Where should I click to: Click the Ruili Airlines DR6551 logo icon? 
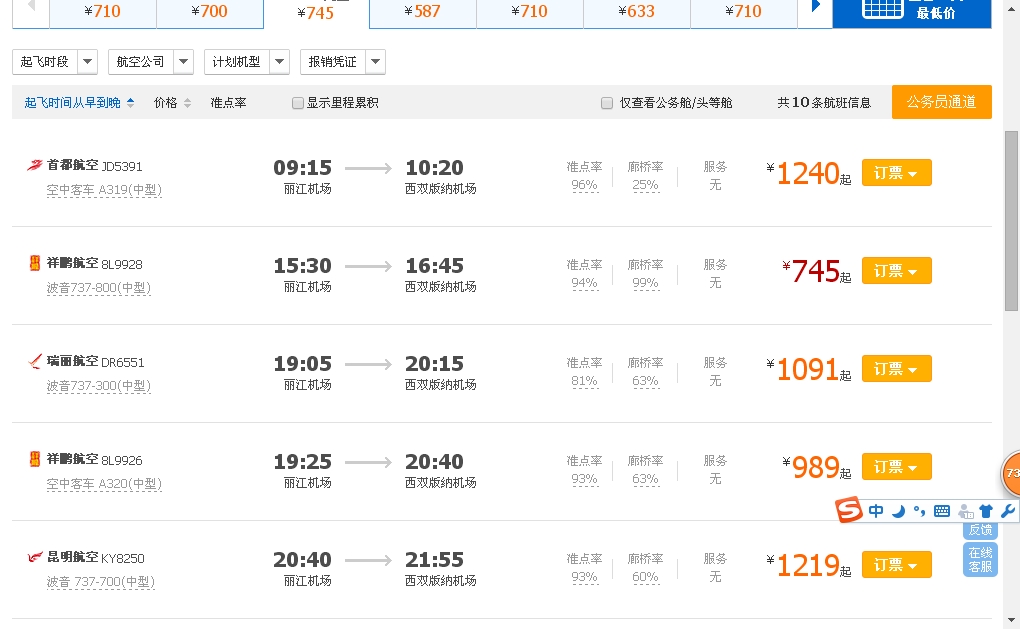[35, 361]
